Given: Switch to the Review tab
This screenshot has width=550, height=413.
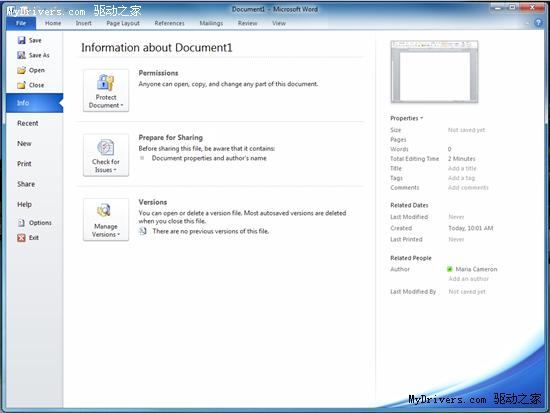Looking at the screenshot, I should [248, 23].
